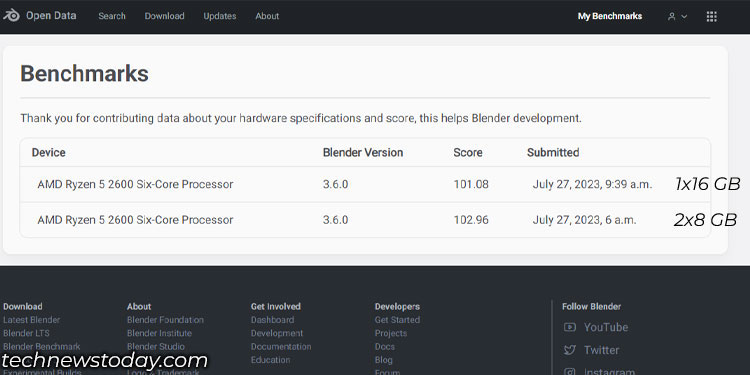Screen dimensions: 750x375
Task: Click the Latest Blender footer link
Action: 32,320
